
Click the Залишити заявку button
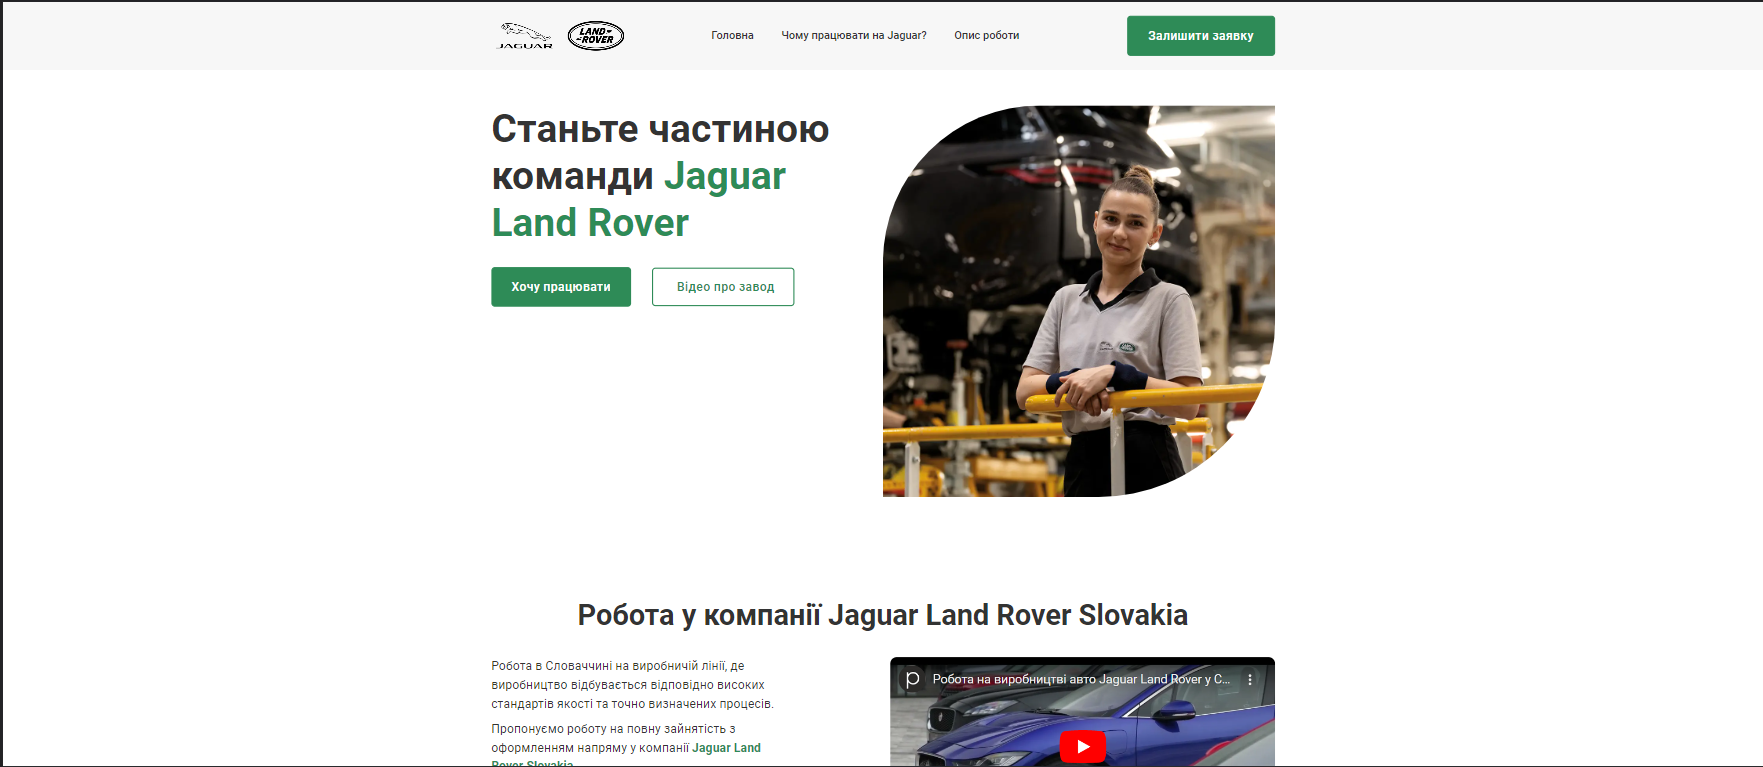(x=1200, y=36)
